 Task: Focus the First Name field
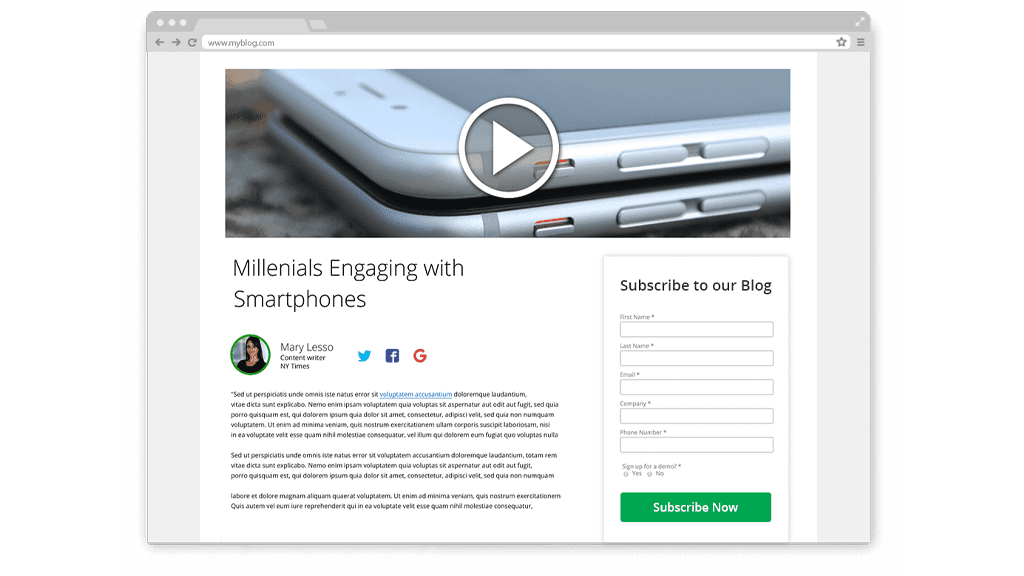[x=697, y=329]
